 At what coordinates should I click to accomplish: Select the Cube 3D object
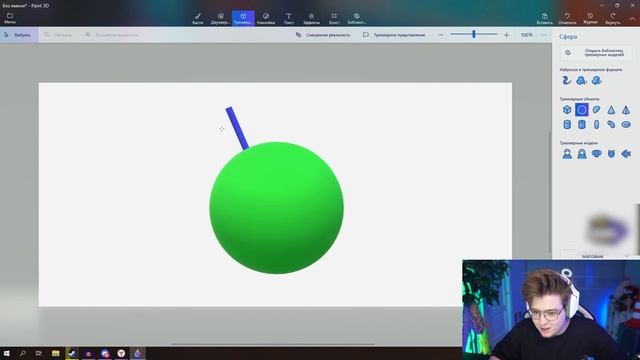point(567,109)
